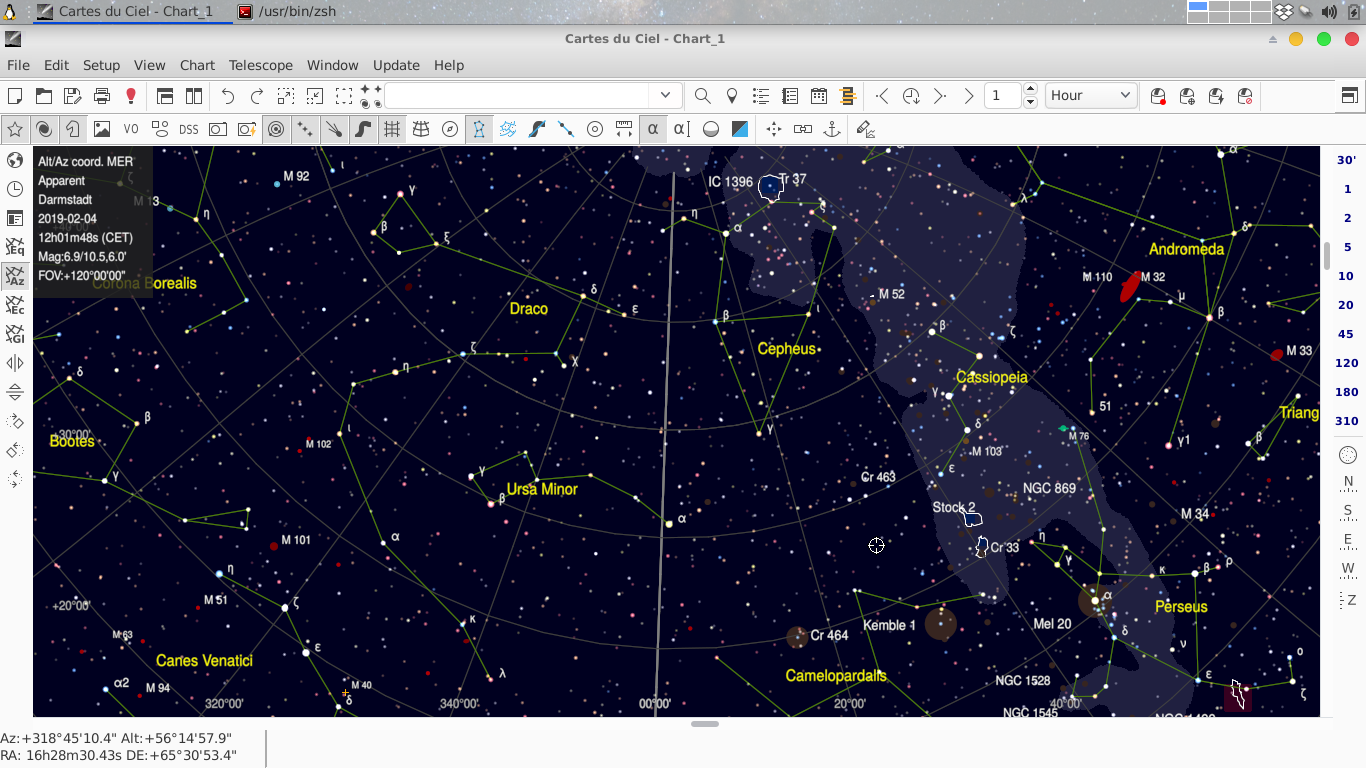The width and height of the screenshot is (1366, 768).
Task: Toggle nebulae display with the galaxy icon
Action: (x=44, y=129)
